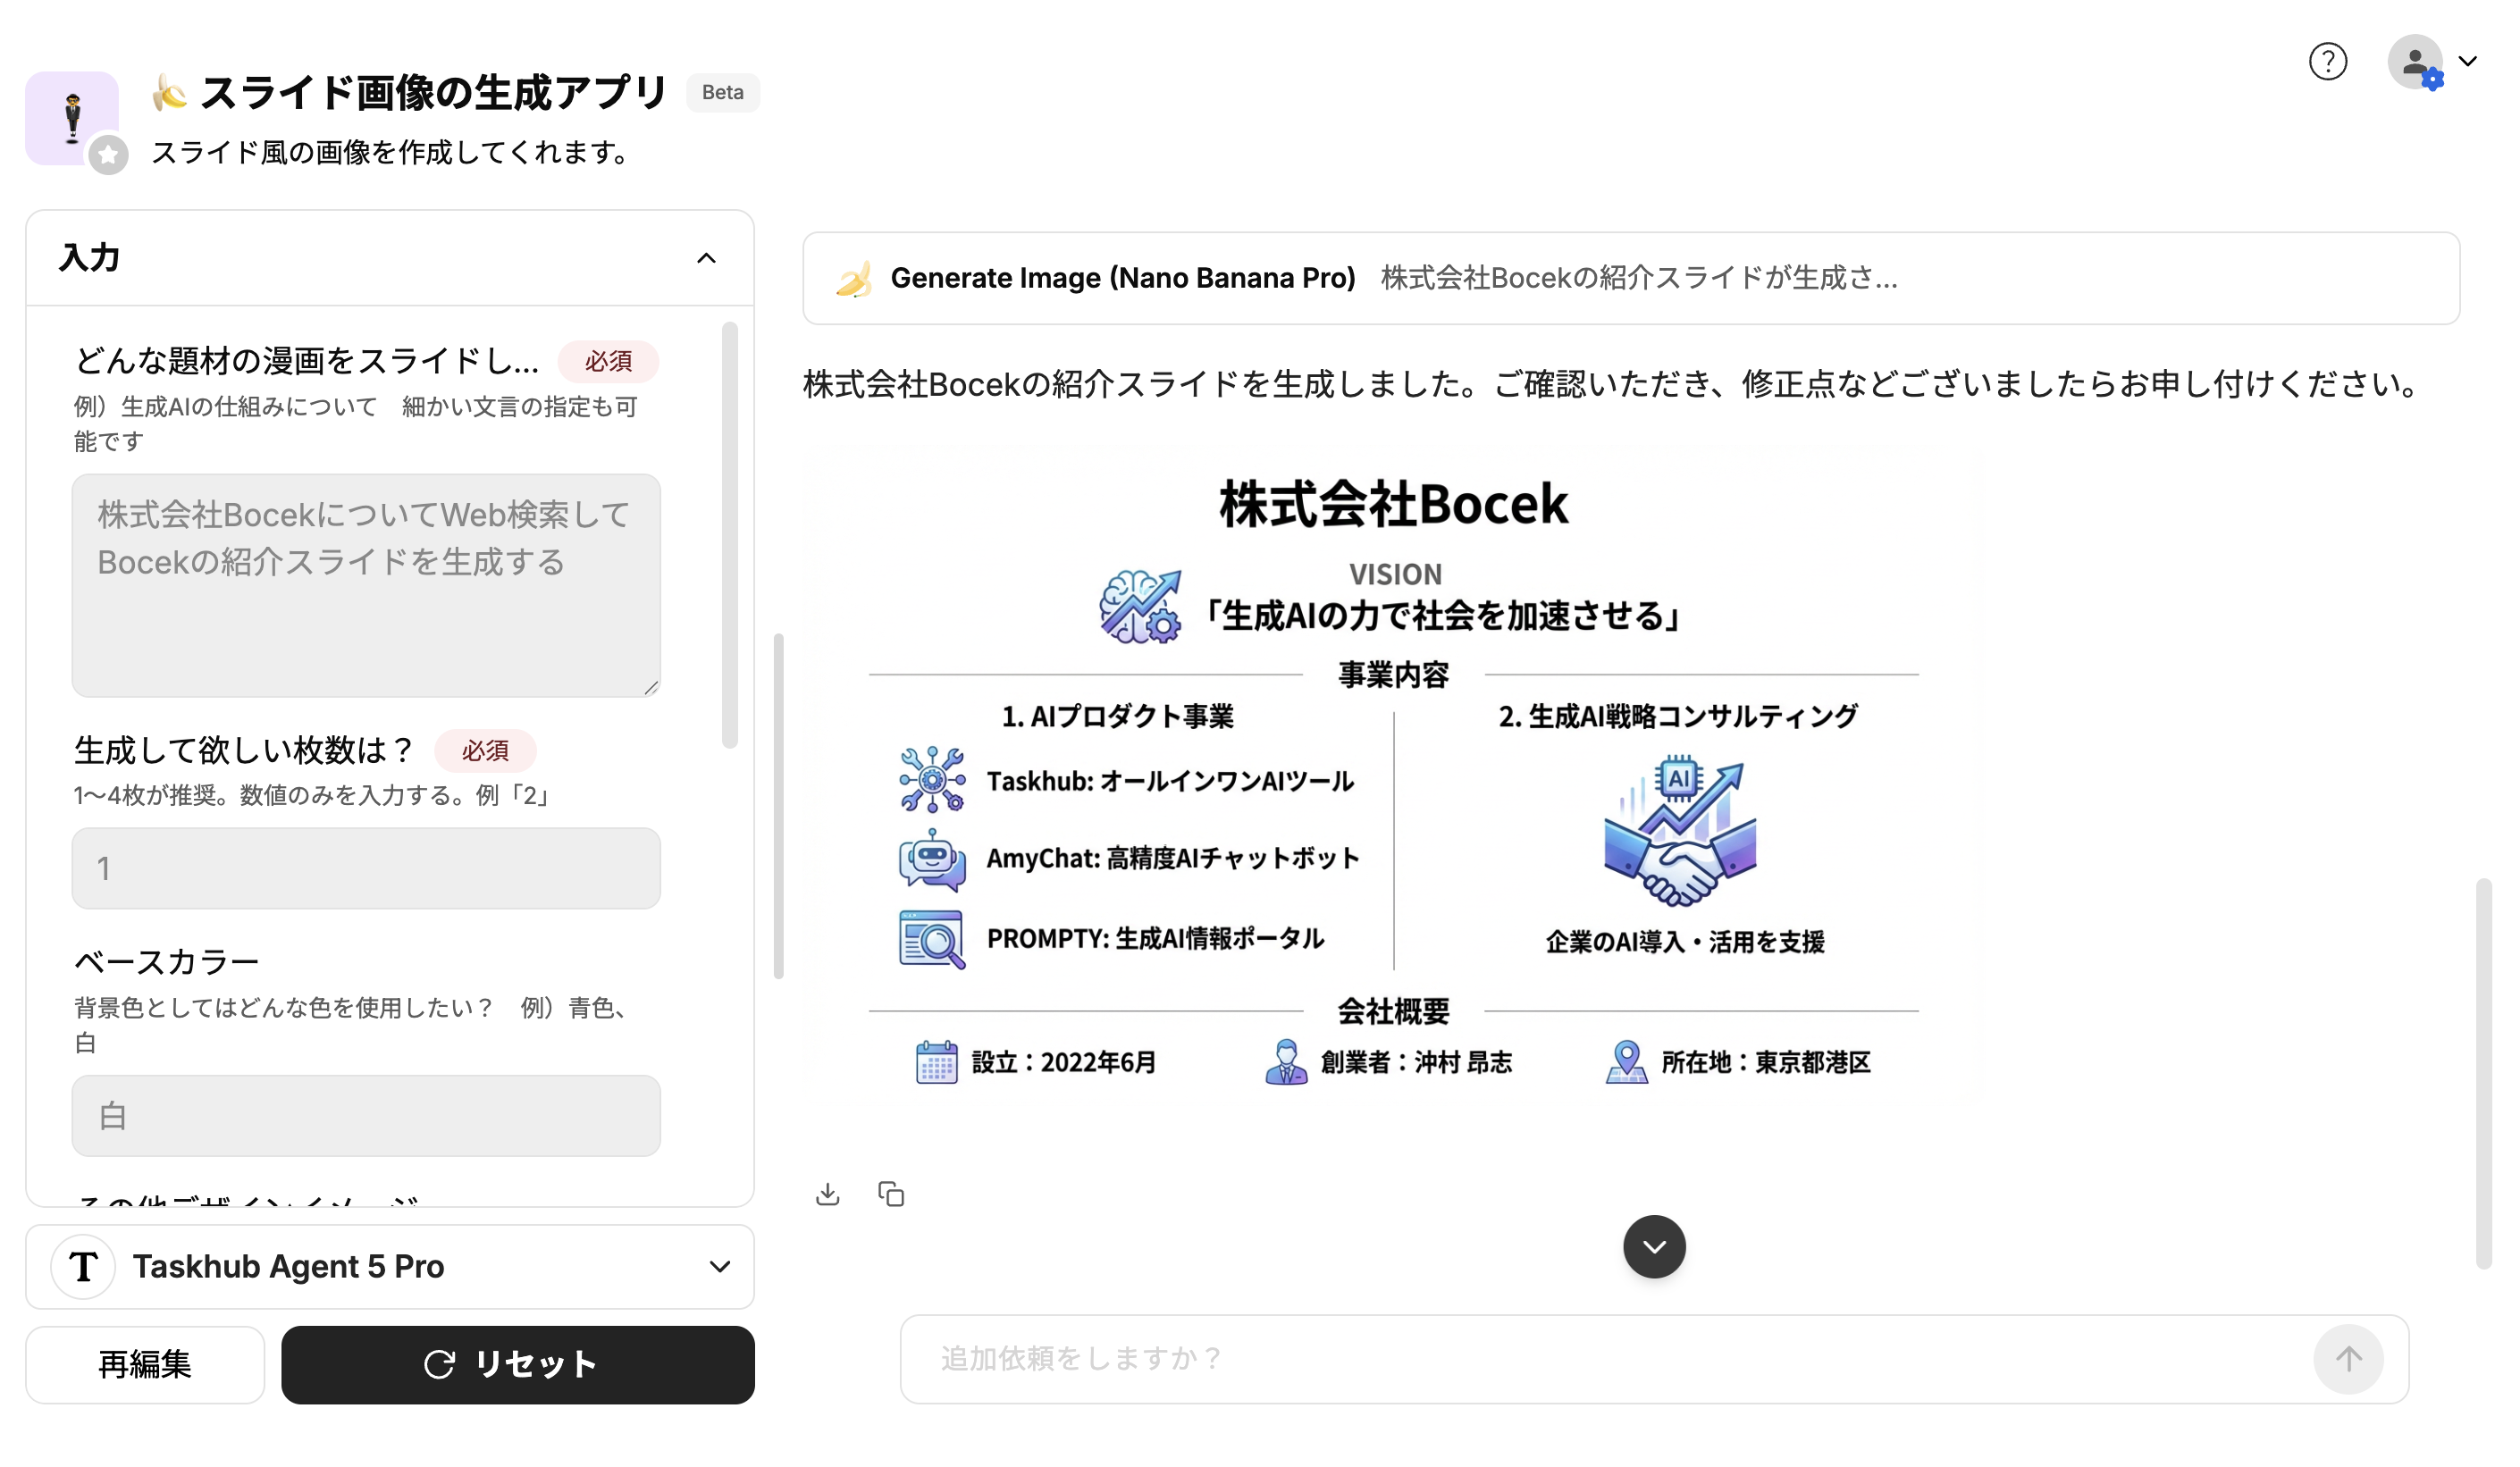Click the 再編集 button
Screen dimensions: 2520x1467
point(145,1364)
